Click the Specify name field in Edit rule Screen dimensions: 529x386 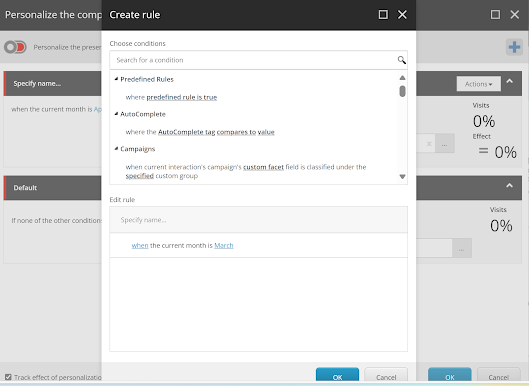click(258, 220)
